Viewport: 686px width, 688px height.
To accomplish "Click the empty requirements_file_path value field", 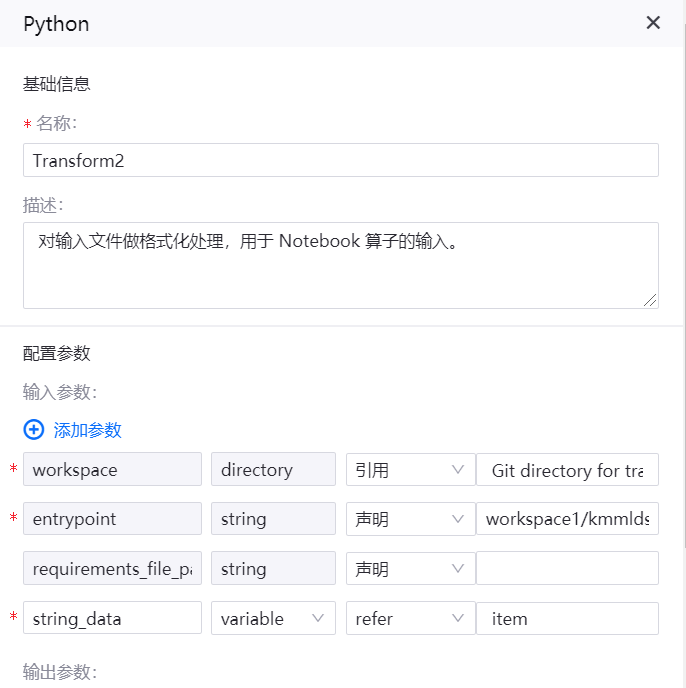I will tap(567, 569).
